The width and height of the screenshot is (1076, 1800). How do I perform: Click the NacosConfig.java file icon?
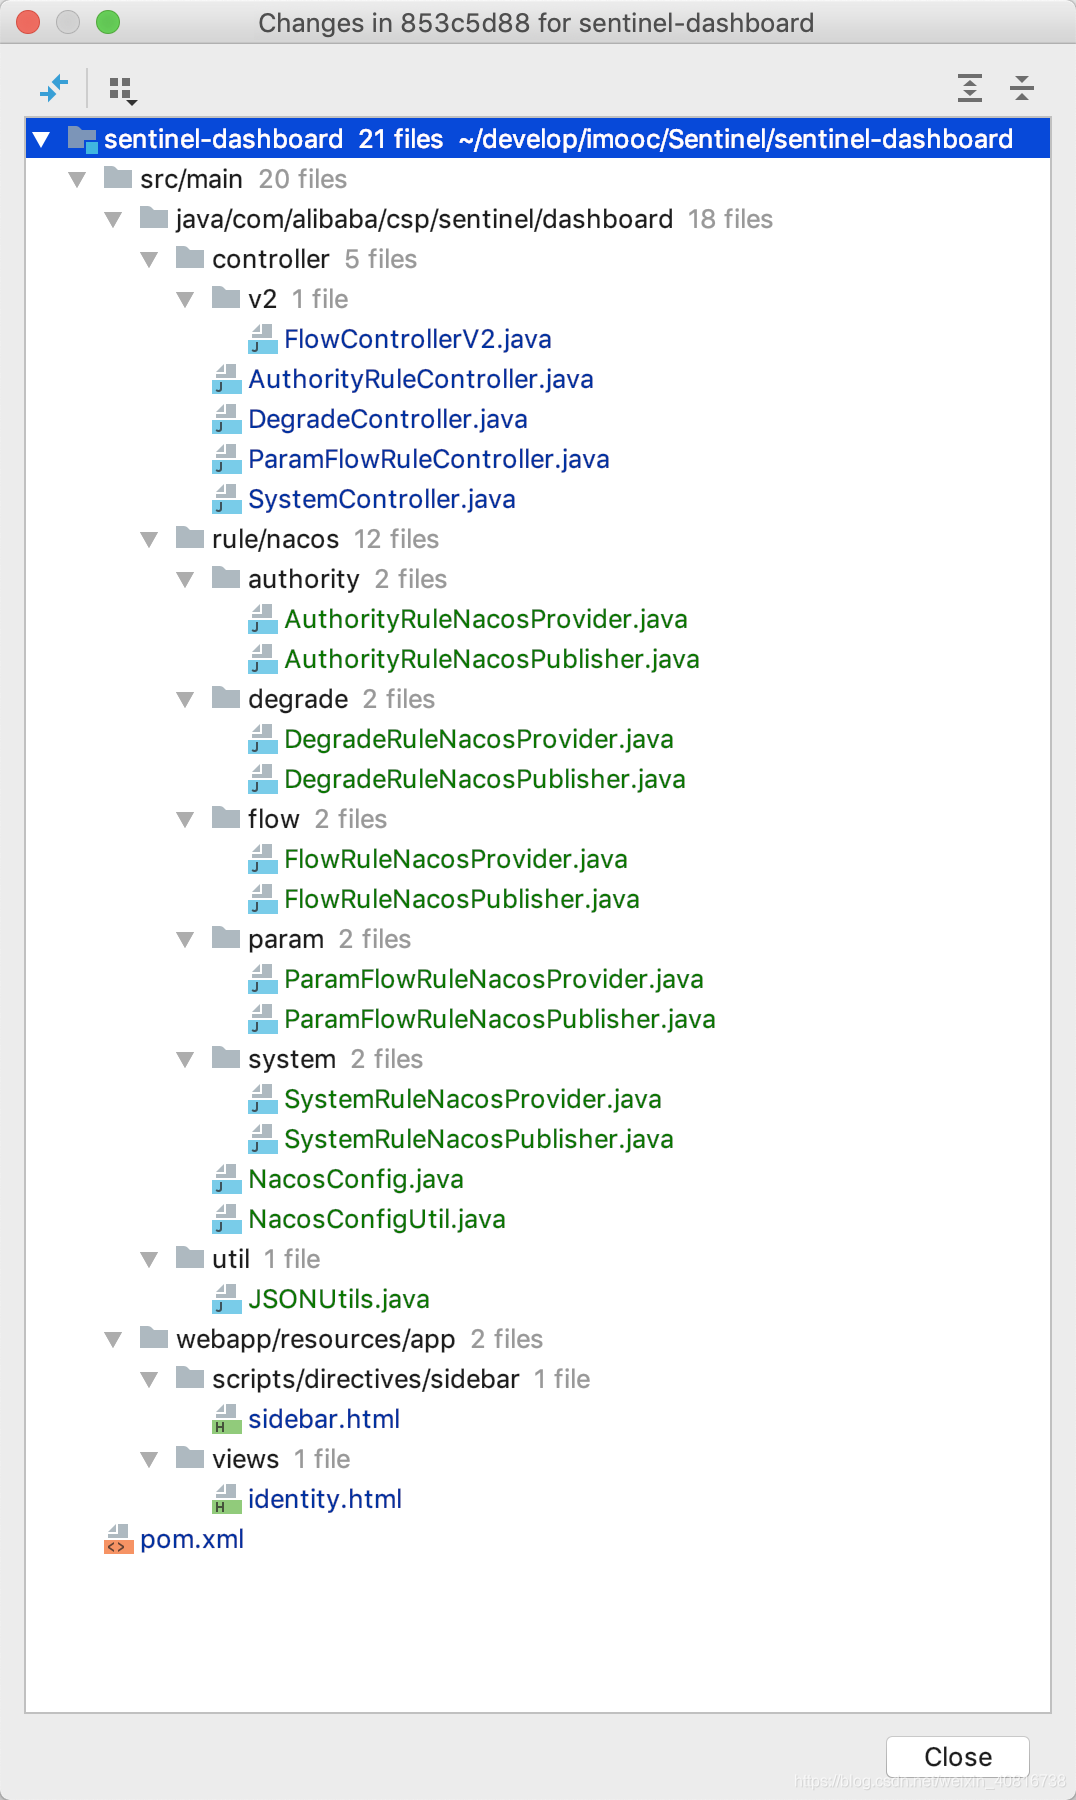coord(227,1179)
